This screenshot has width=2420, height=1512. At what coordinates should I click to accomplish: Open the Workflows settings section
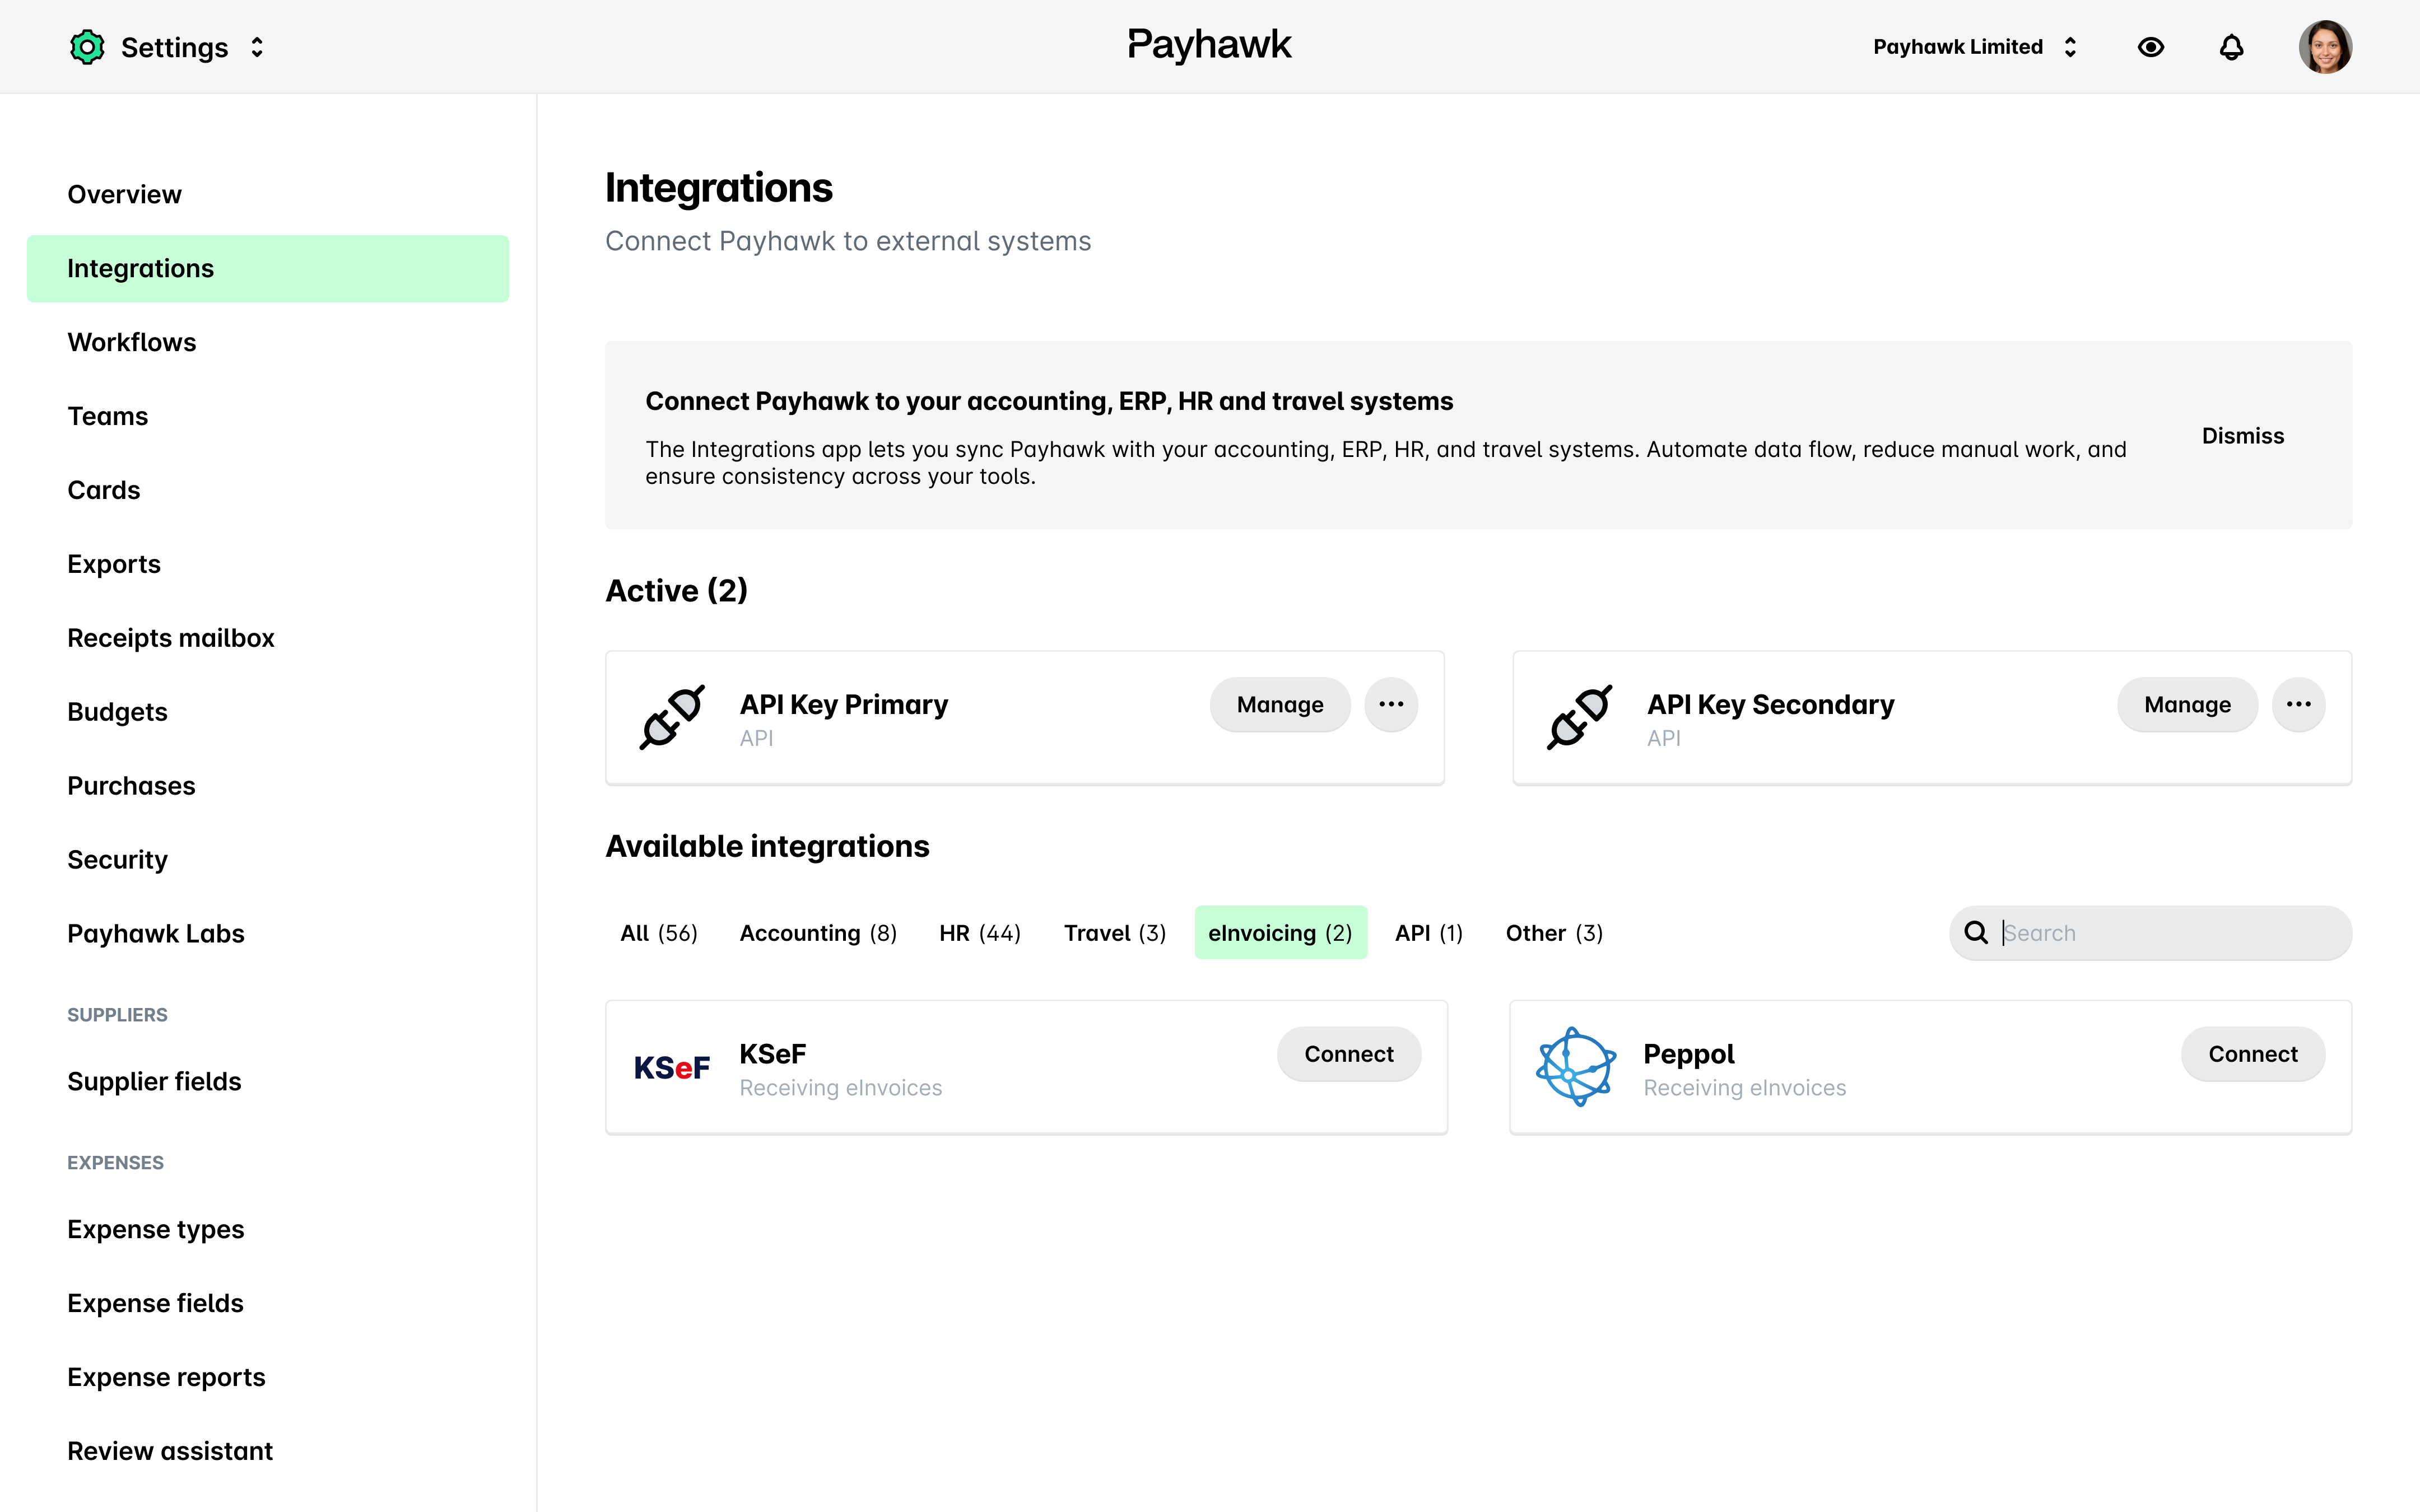(x=131, y=341)
